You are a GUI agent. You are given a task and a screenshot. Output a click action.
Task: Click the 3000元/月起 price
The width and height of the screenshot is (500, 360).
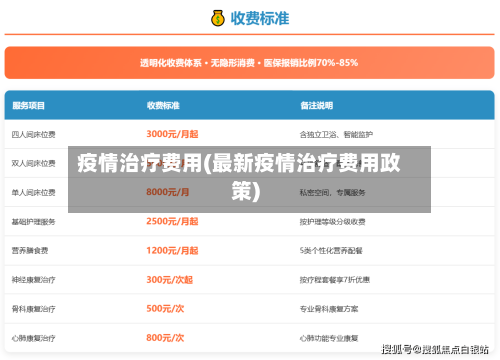click(172, 134)
